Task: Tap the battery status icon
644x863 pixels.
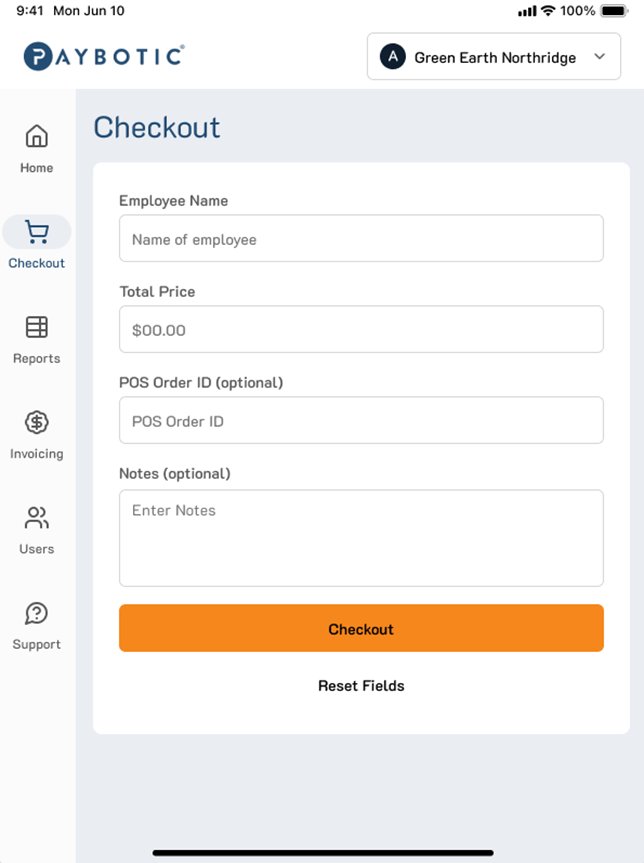Action: [x=615, y=11]
